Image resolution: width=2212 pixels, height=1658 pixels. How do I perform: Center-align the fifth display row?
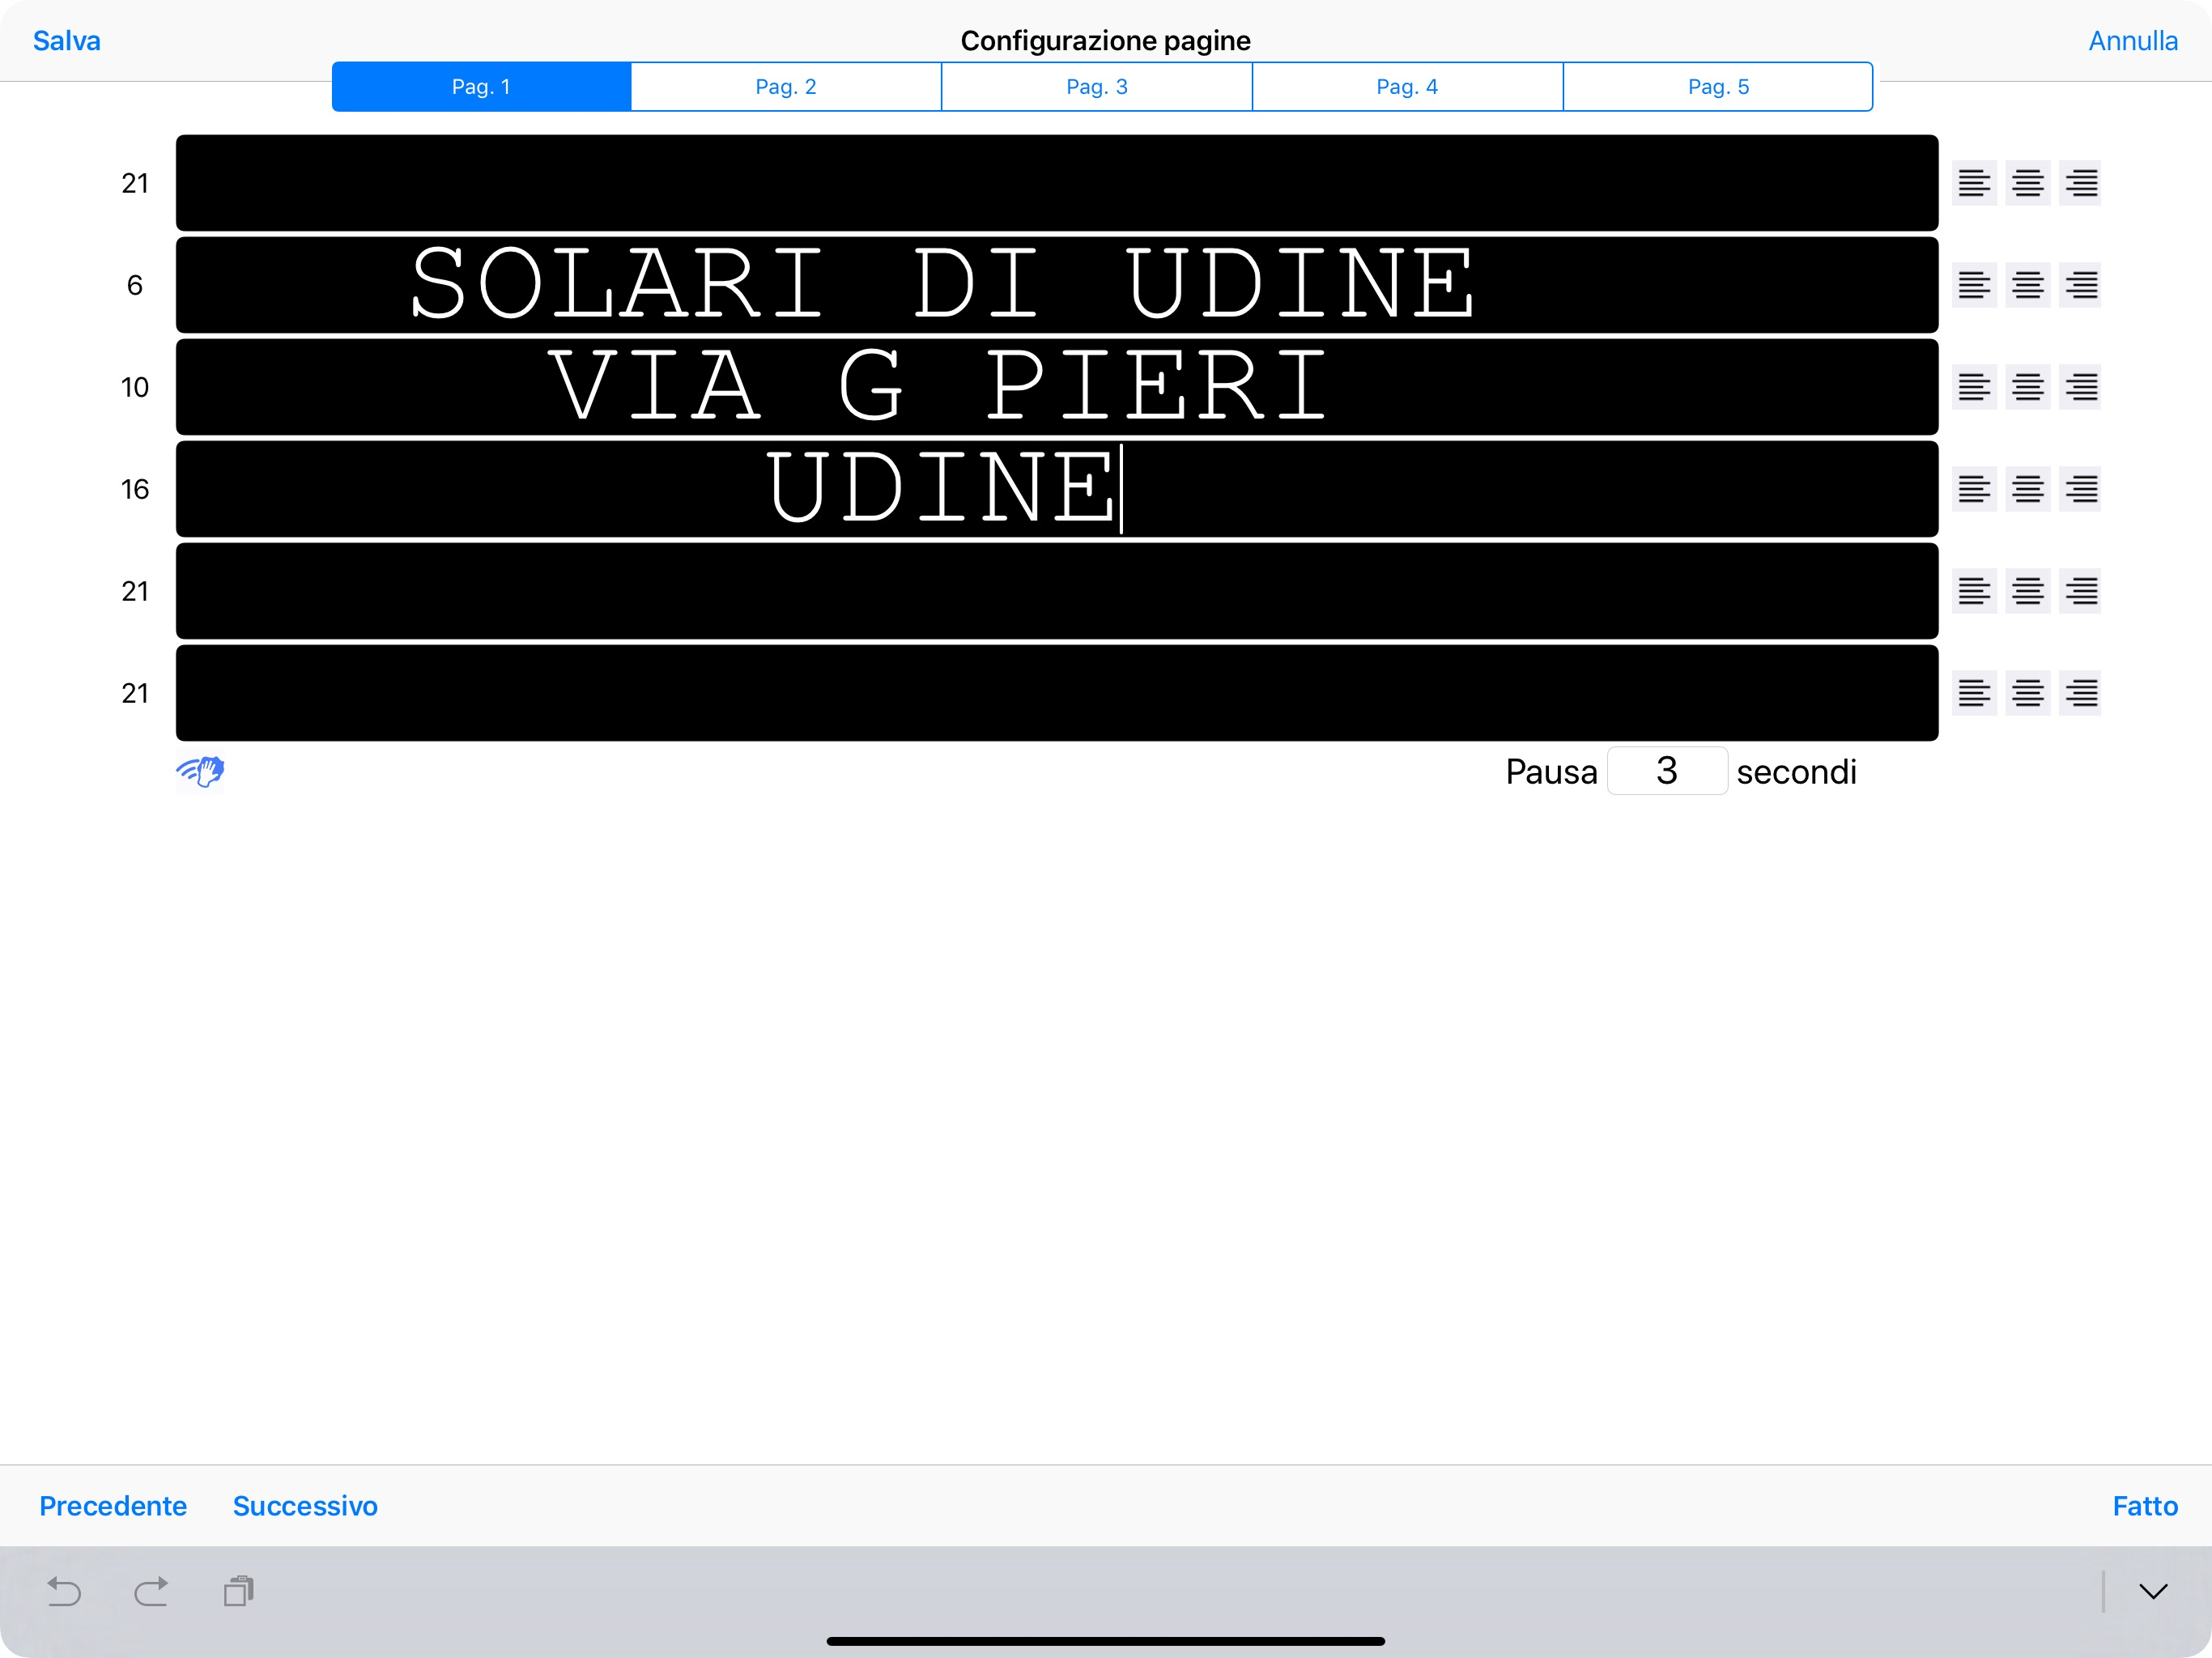point(2027,591)
